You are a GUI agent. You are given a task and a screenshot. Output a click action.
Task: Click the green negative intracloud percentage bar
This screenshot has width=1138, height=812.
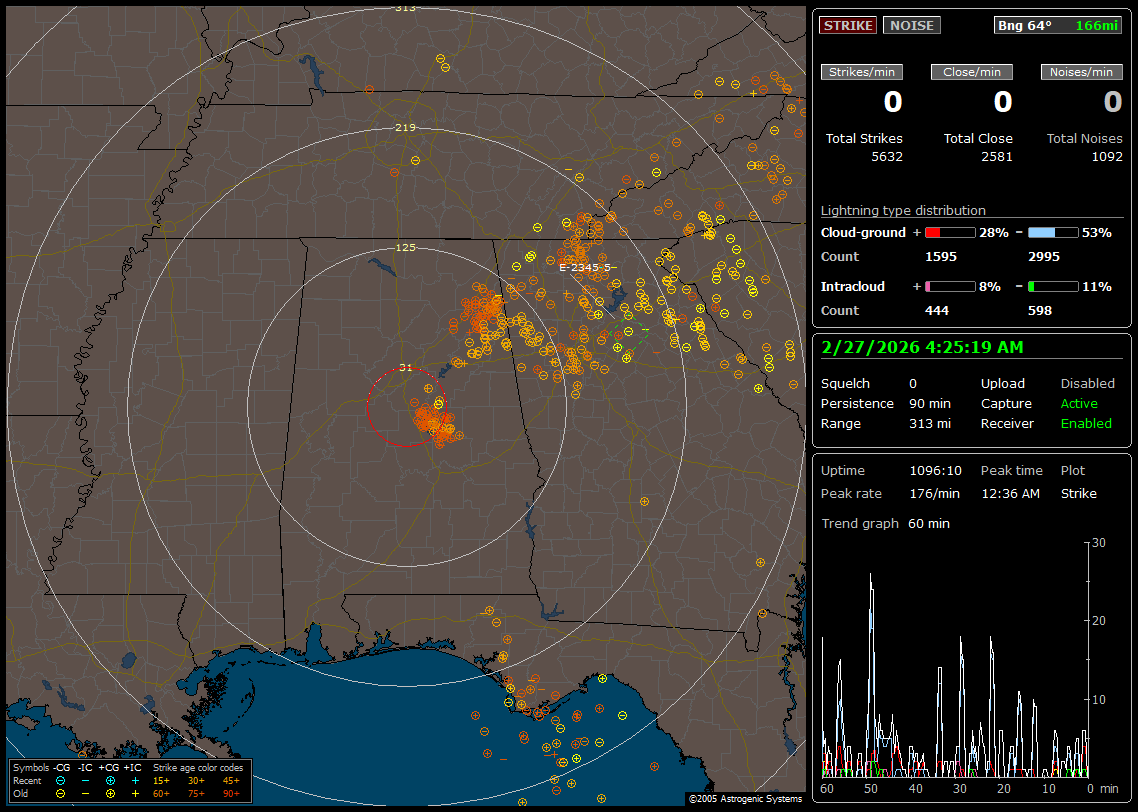tap(1053, 286)
